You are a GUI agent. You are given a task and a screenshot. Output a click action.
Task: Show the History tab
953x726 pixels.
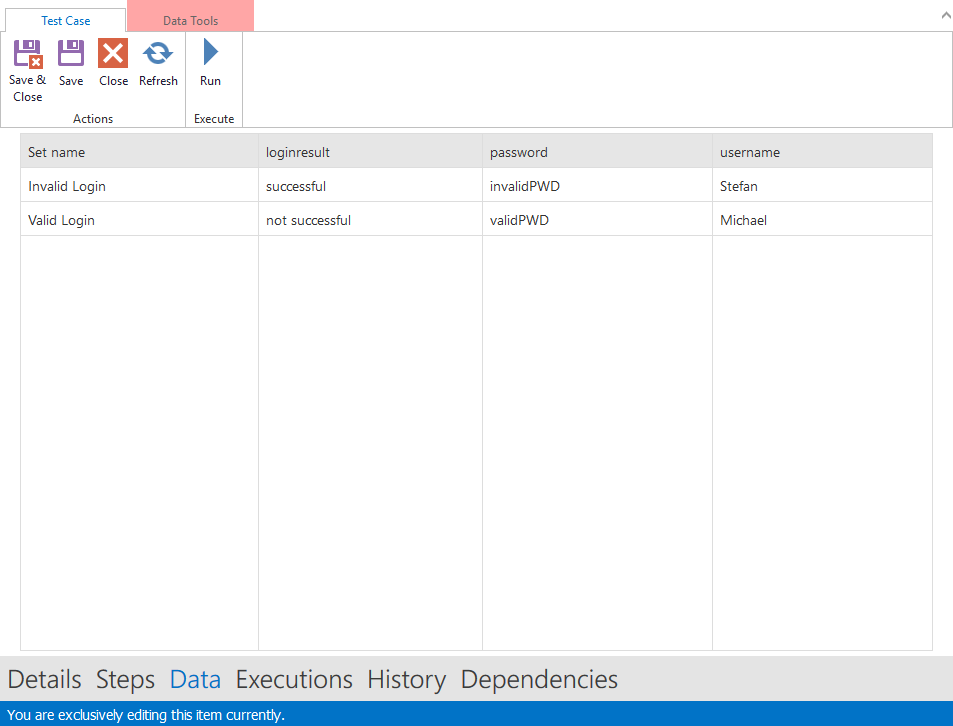(x=406, y=680)
